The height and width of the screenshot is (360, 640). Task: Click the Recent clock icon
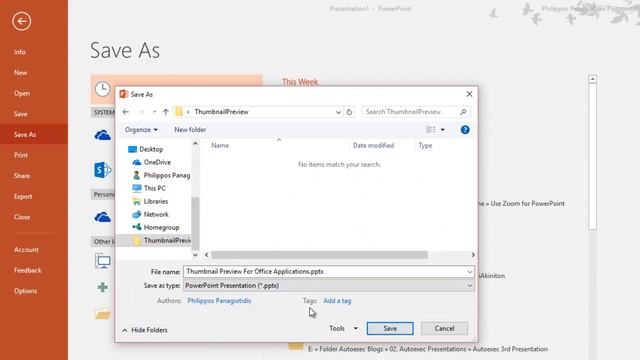coord(102,89)
